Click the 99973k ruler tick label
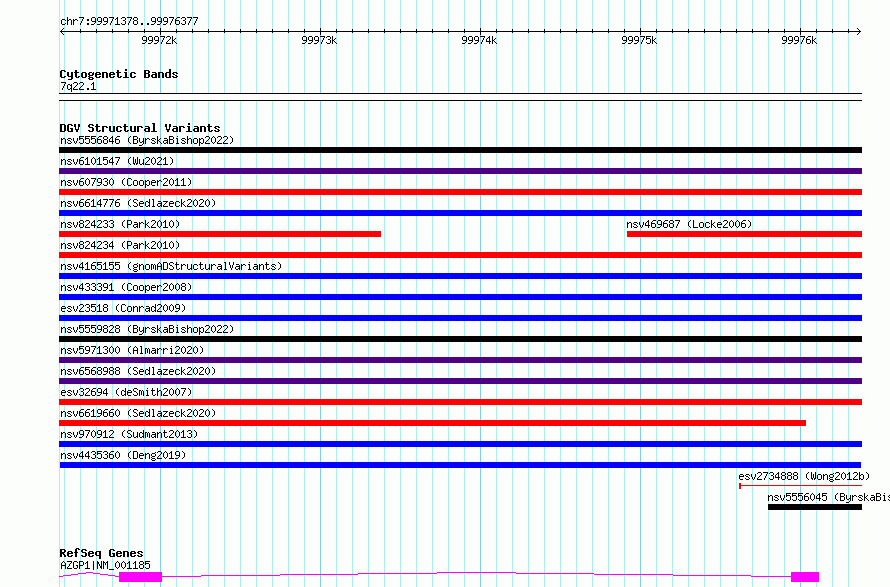Viewport: 890px width, 587px height. (x=319, y=40)
